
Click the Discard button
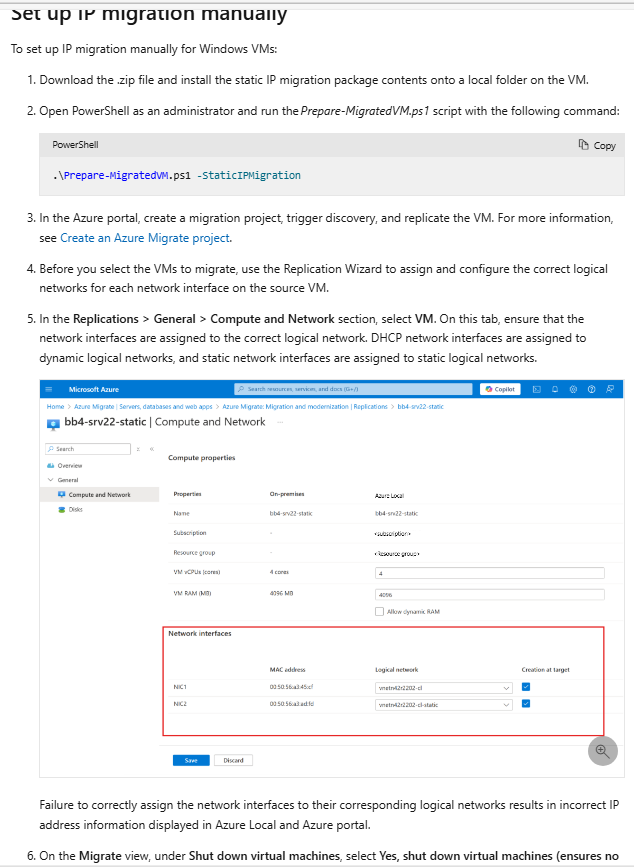(233, 760)
